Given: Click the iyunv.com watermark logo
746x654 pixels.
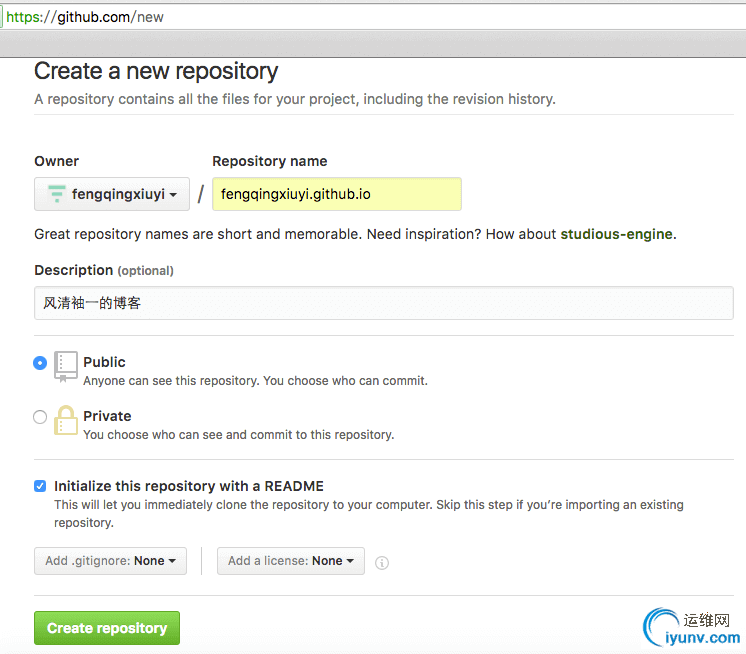Looking at the screenshot, I should (691, 627).
